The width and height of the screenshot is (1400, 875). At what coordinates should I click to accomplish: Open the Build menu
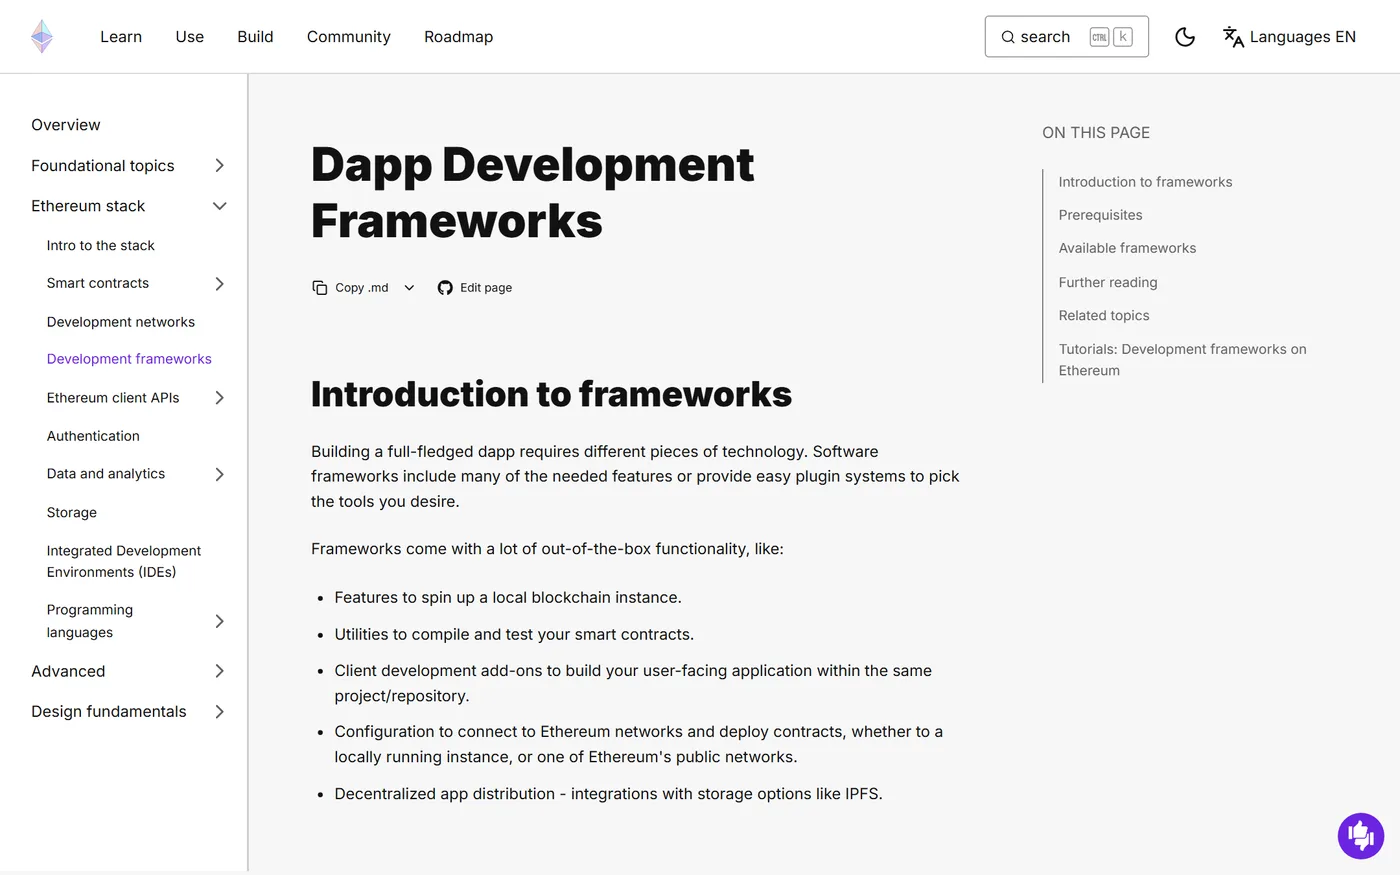point(255,37)
